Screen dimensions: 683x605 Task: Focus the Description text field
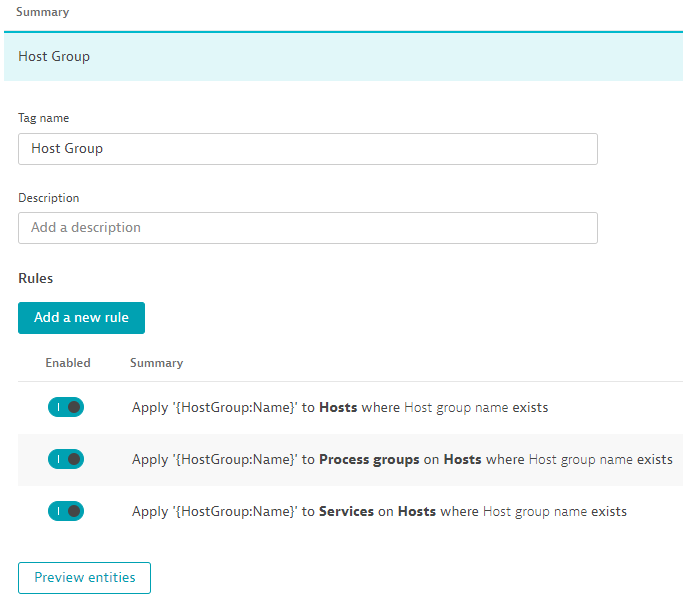tap(308, 228)
